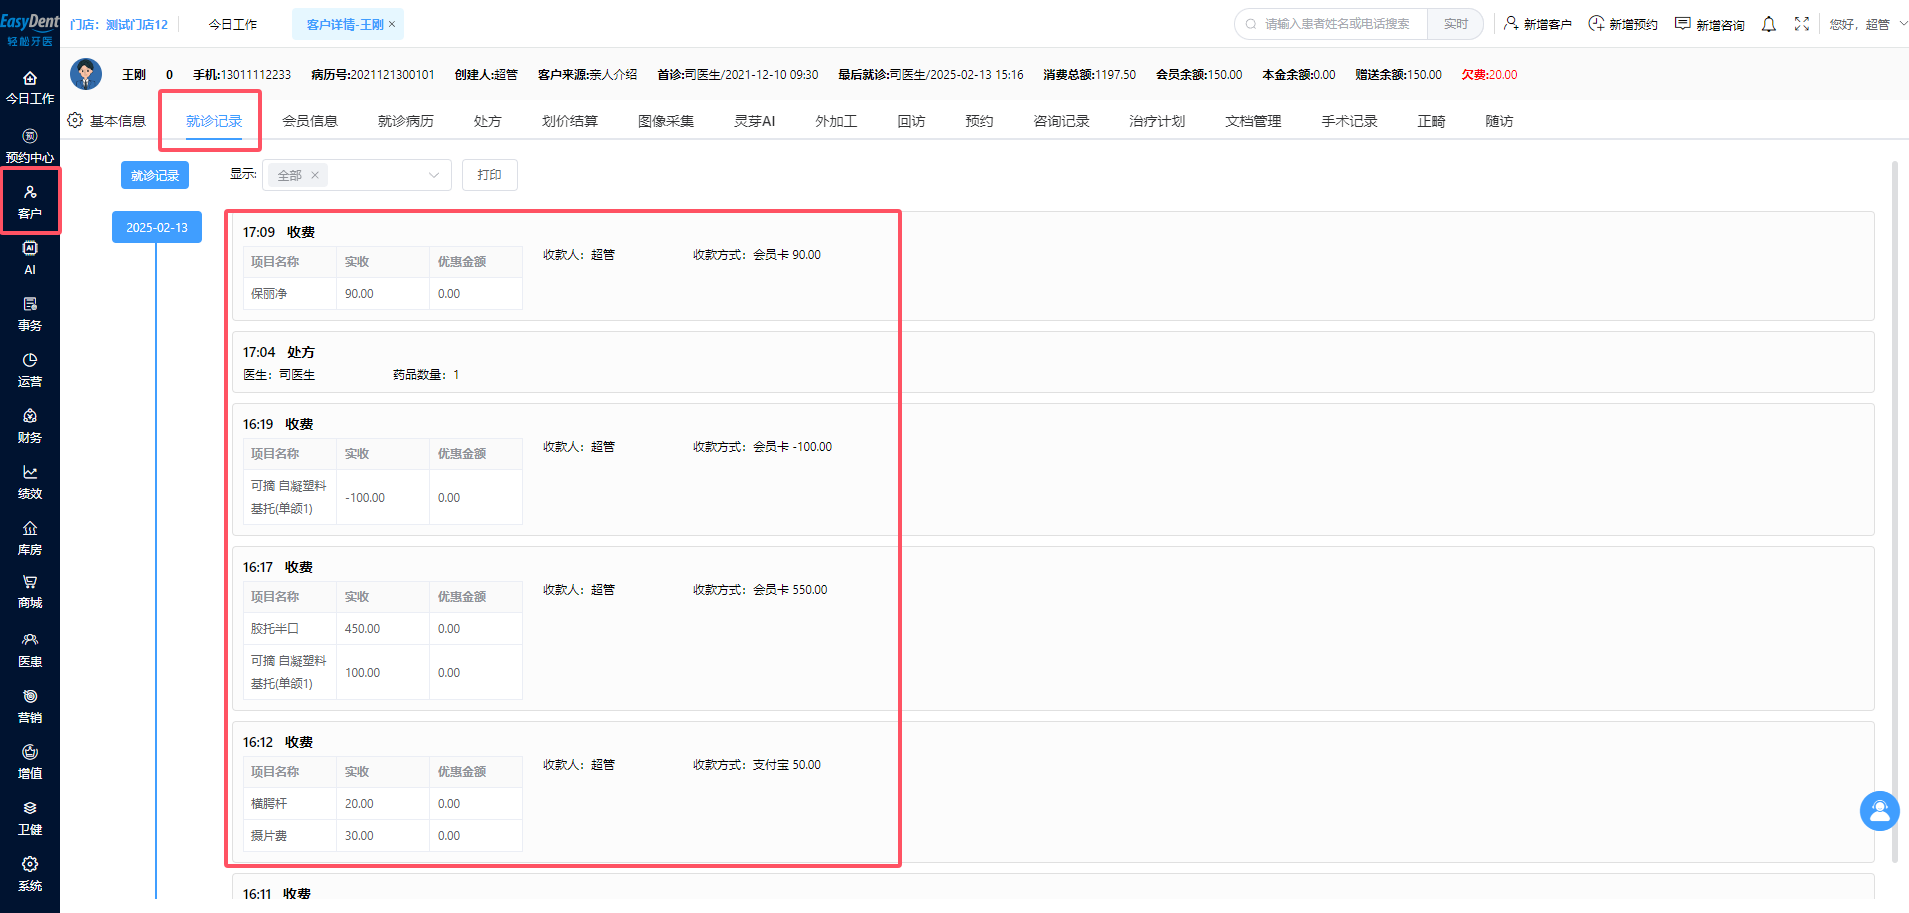
Task: Click 新增客户 in the top bar
Action: (1538, 24)
